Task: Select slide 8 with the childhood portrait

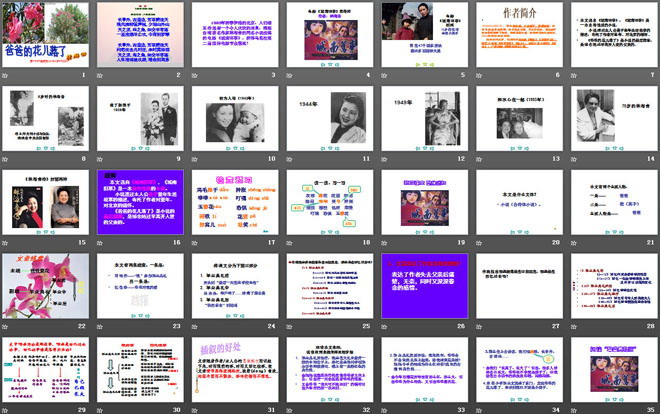Action: [x=41, y=117]
